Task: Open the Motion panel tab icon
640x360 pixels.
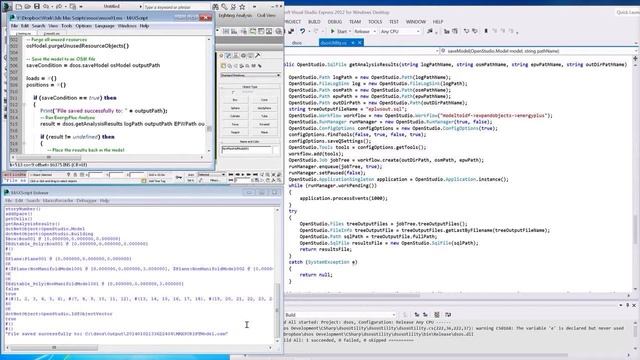Action: click(x=243, y=56)
